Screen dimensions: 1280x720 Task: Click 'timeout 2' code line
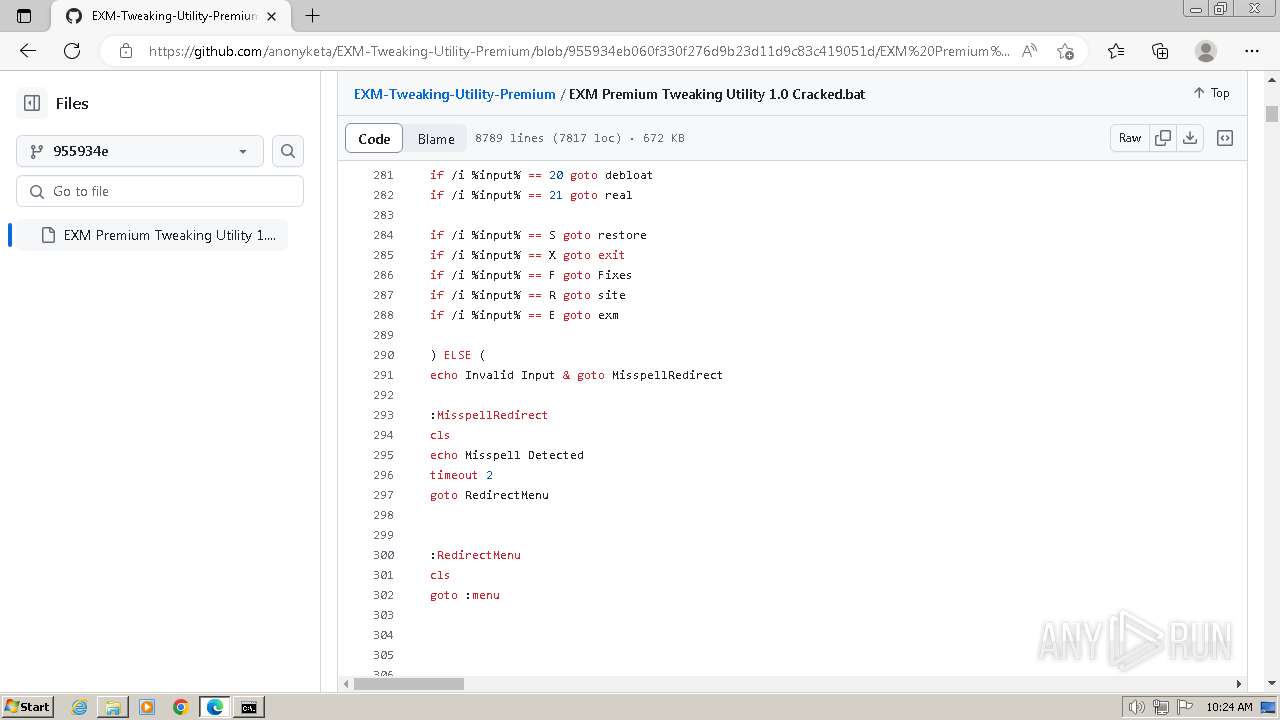(x=461, y=475)
